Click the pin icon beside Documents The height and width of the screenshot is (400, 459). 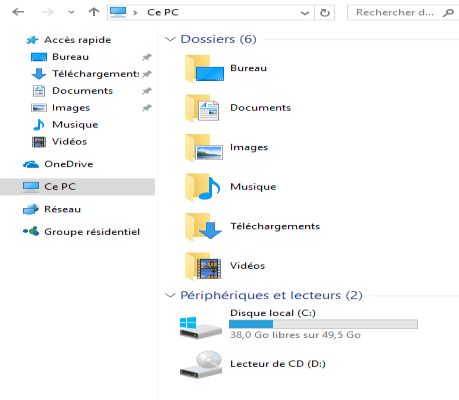click(x=147, y=91)
